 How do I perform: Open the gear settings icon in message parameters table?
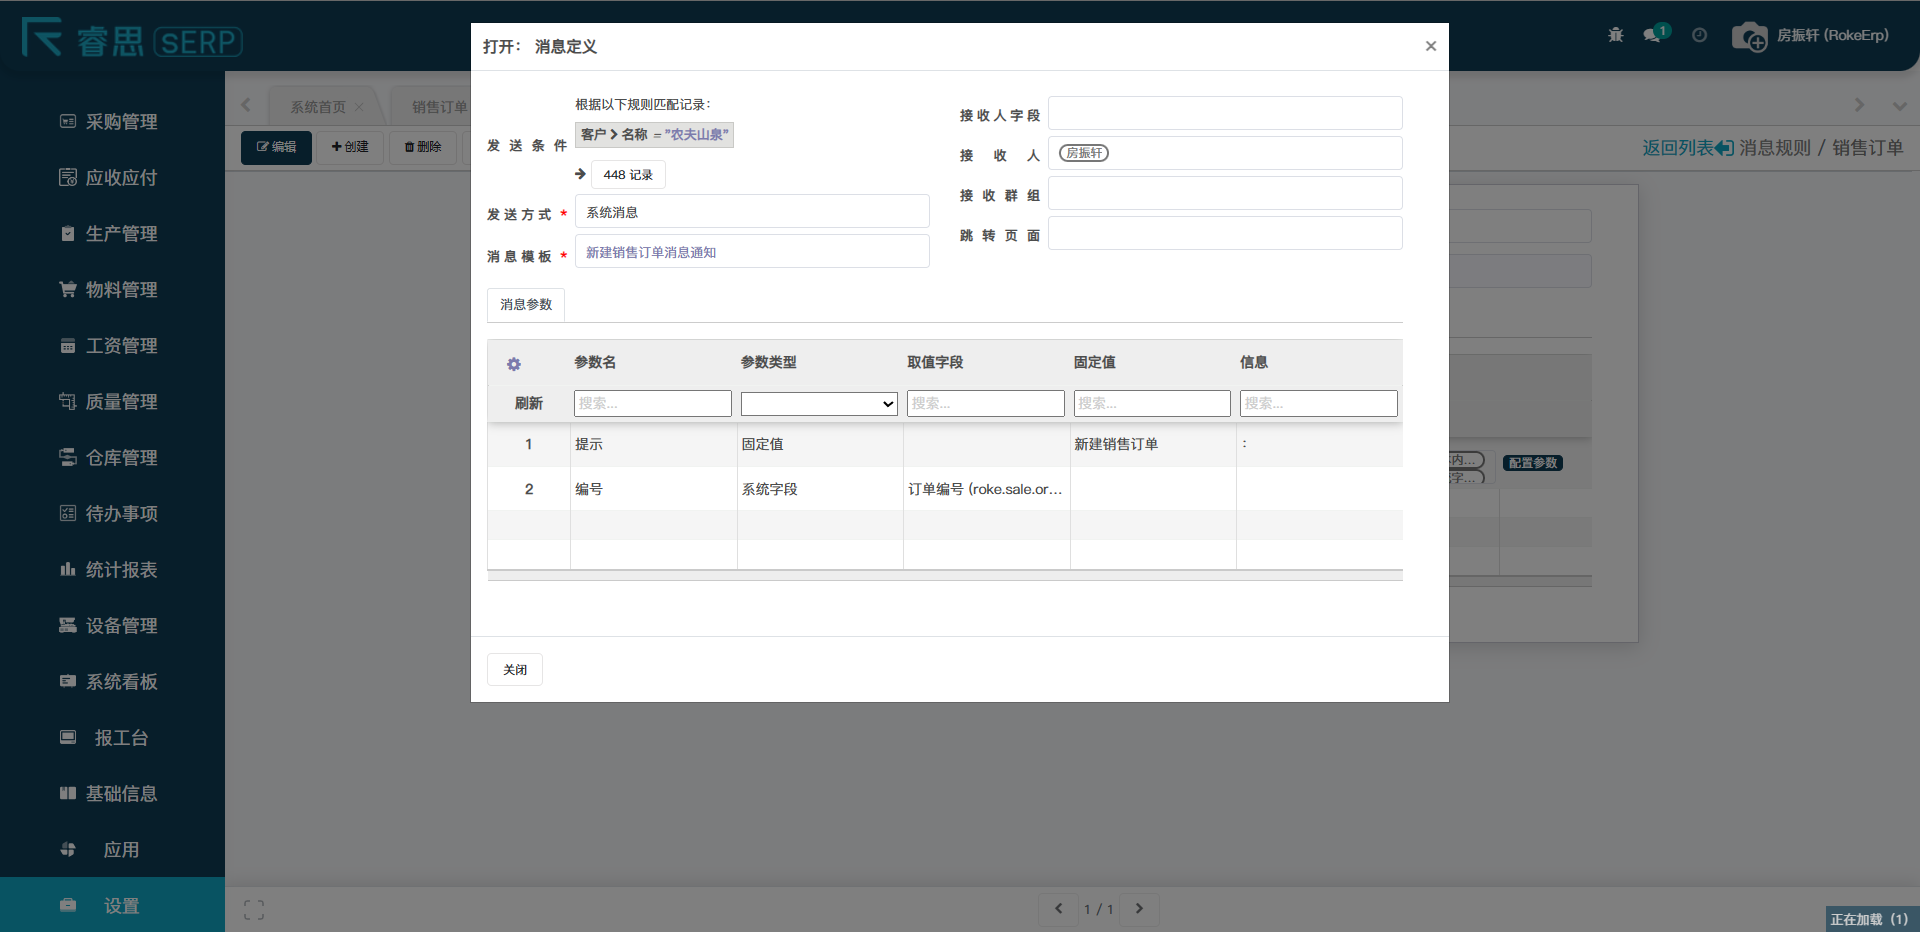tap(514, 364)
